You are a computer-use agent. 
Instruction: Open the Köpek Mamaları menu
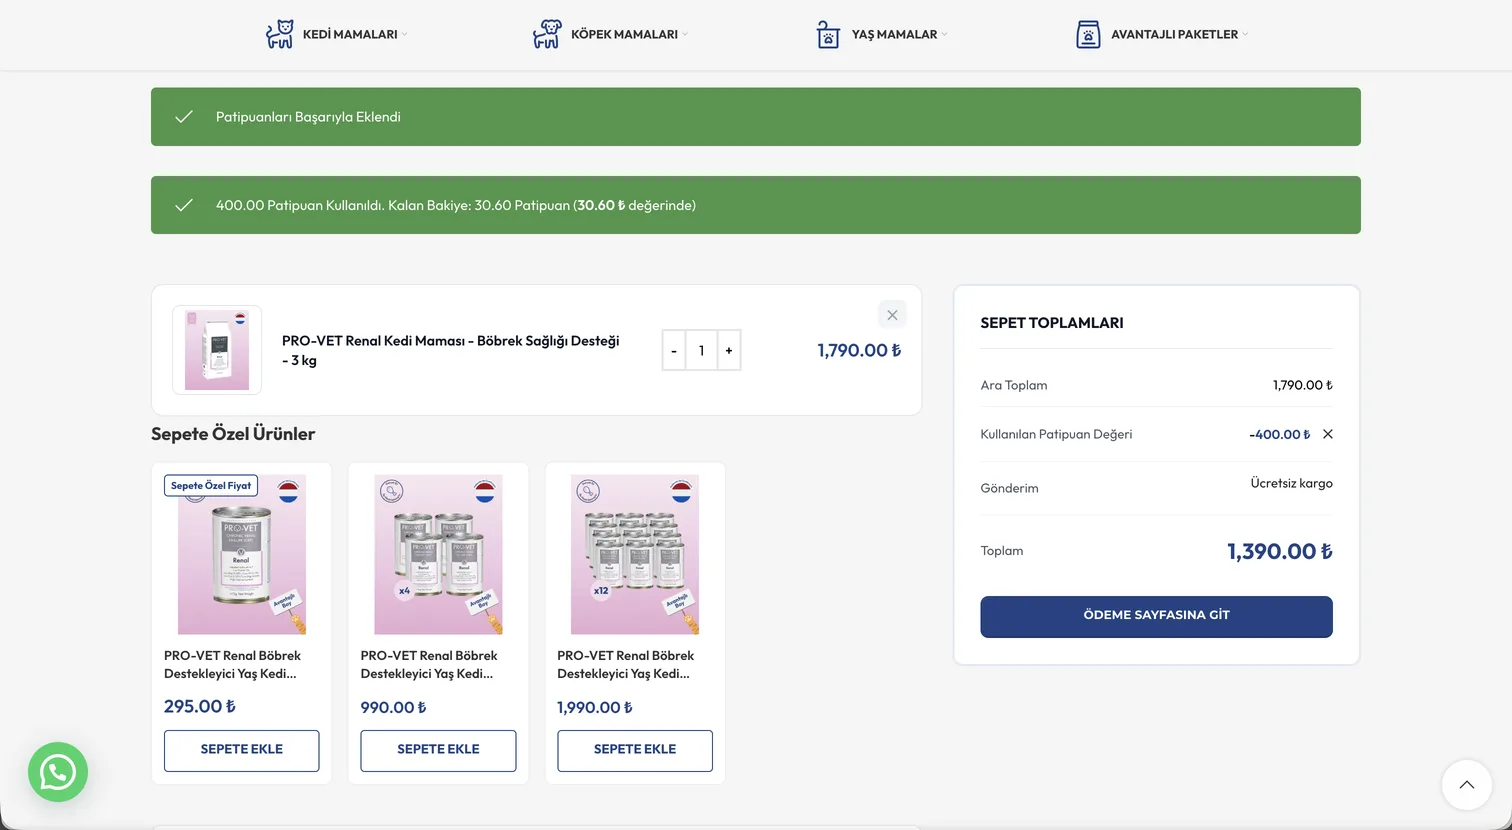tap(624, 34)
